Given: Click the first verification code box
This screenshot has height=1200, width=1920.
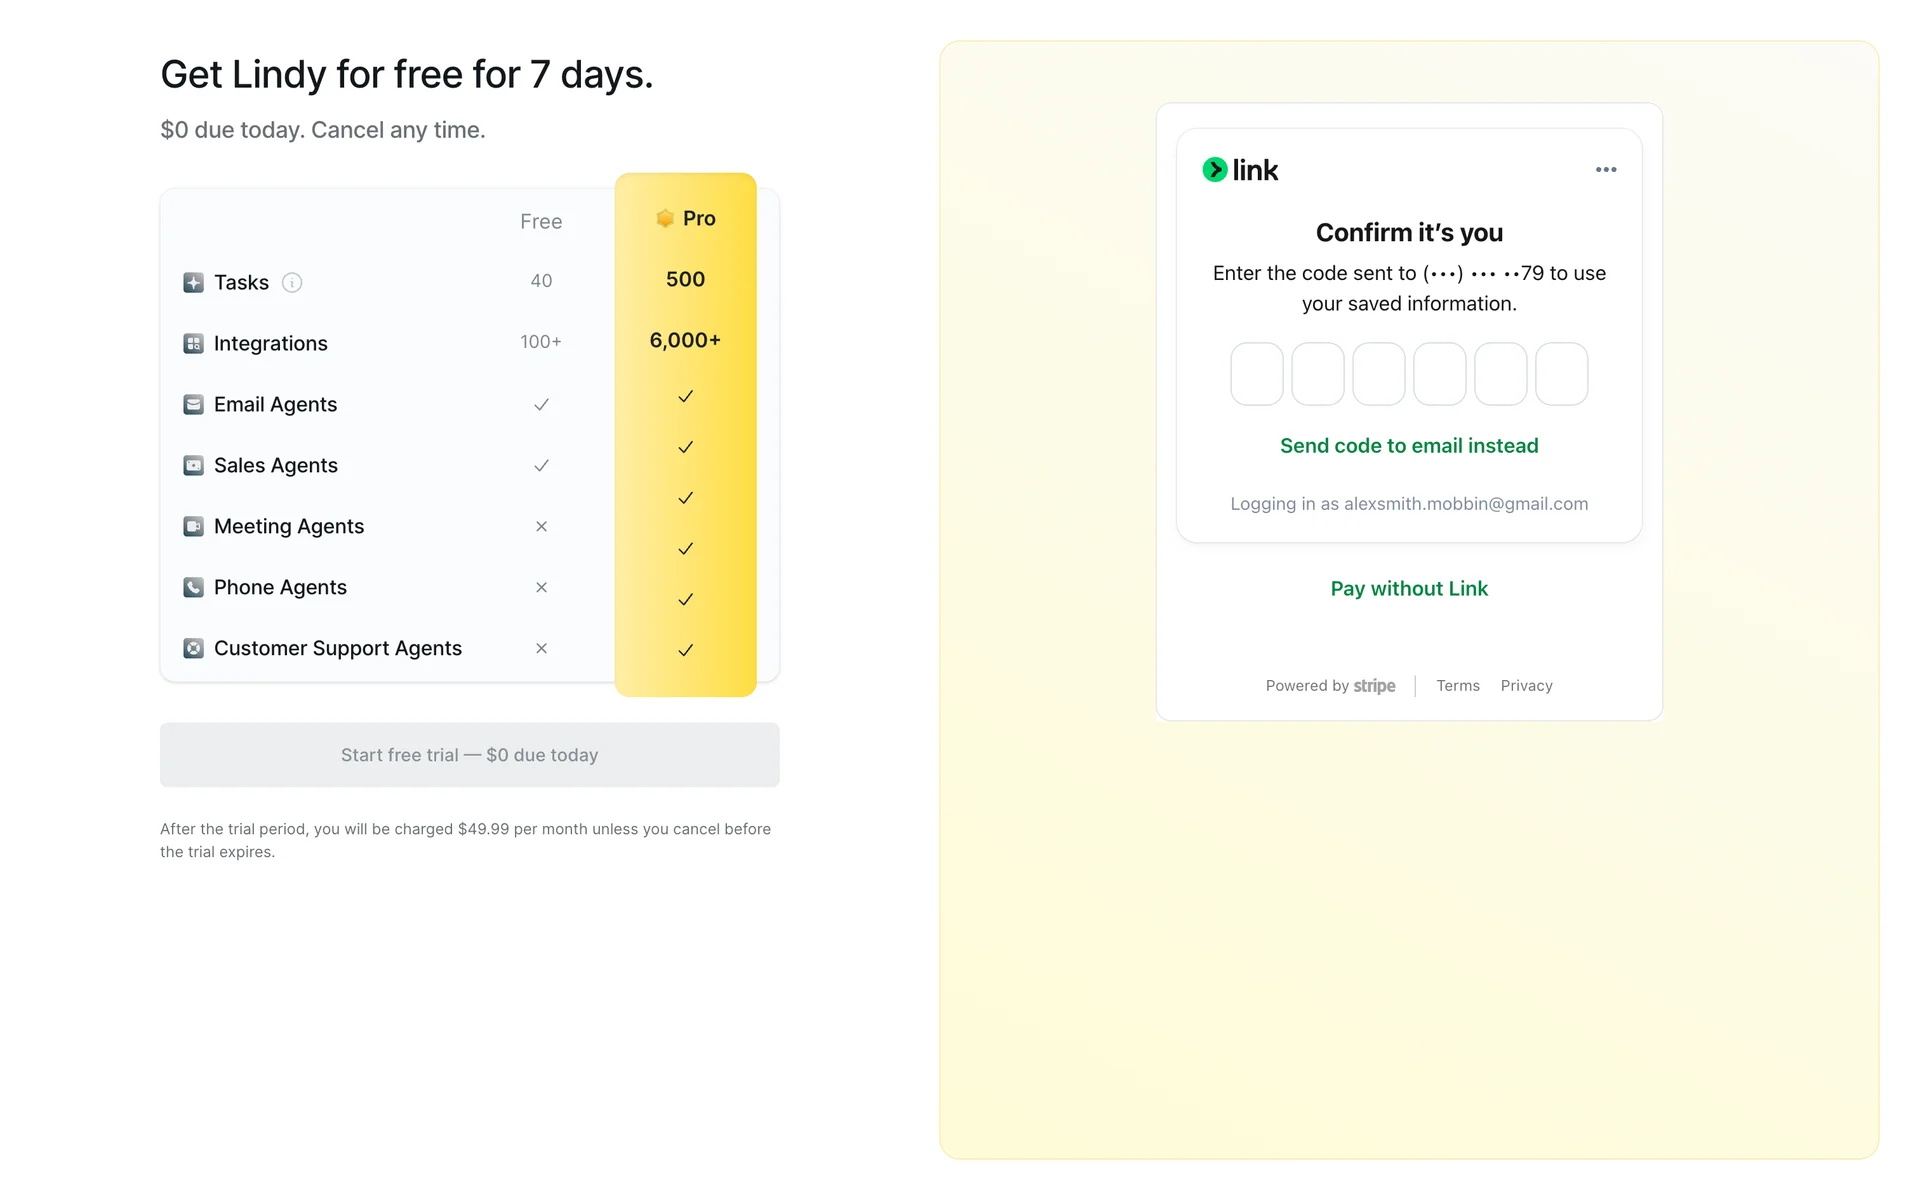Looking at the screenshot, I should point(1257,374).
